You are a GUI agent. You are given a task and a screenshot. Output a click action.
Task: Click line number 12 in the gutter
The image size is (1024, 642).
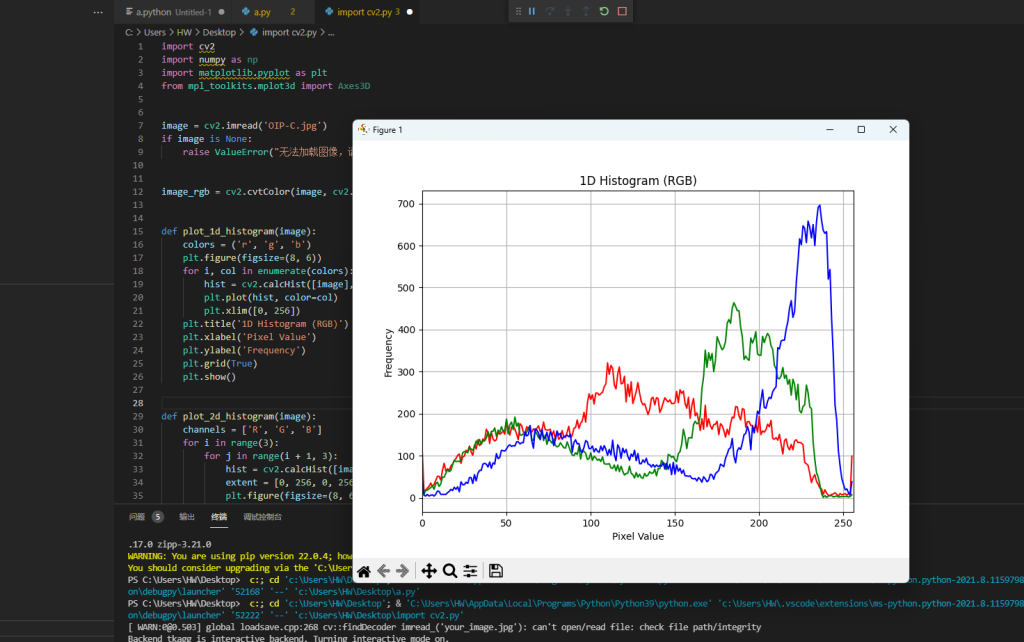pos(138,191)
